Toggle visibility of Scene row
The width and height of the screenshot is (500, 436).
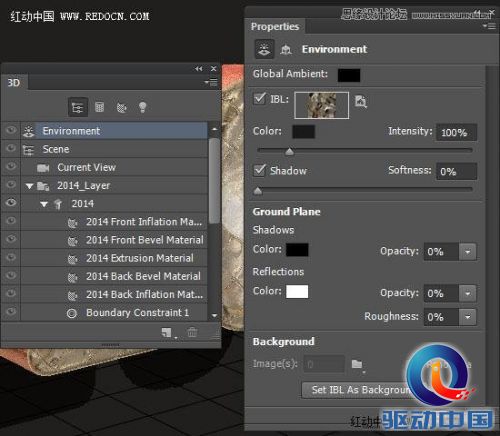[x=11, y=148]
